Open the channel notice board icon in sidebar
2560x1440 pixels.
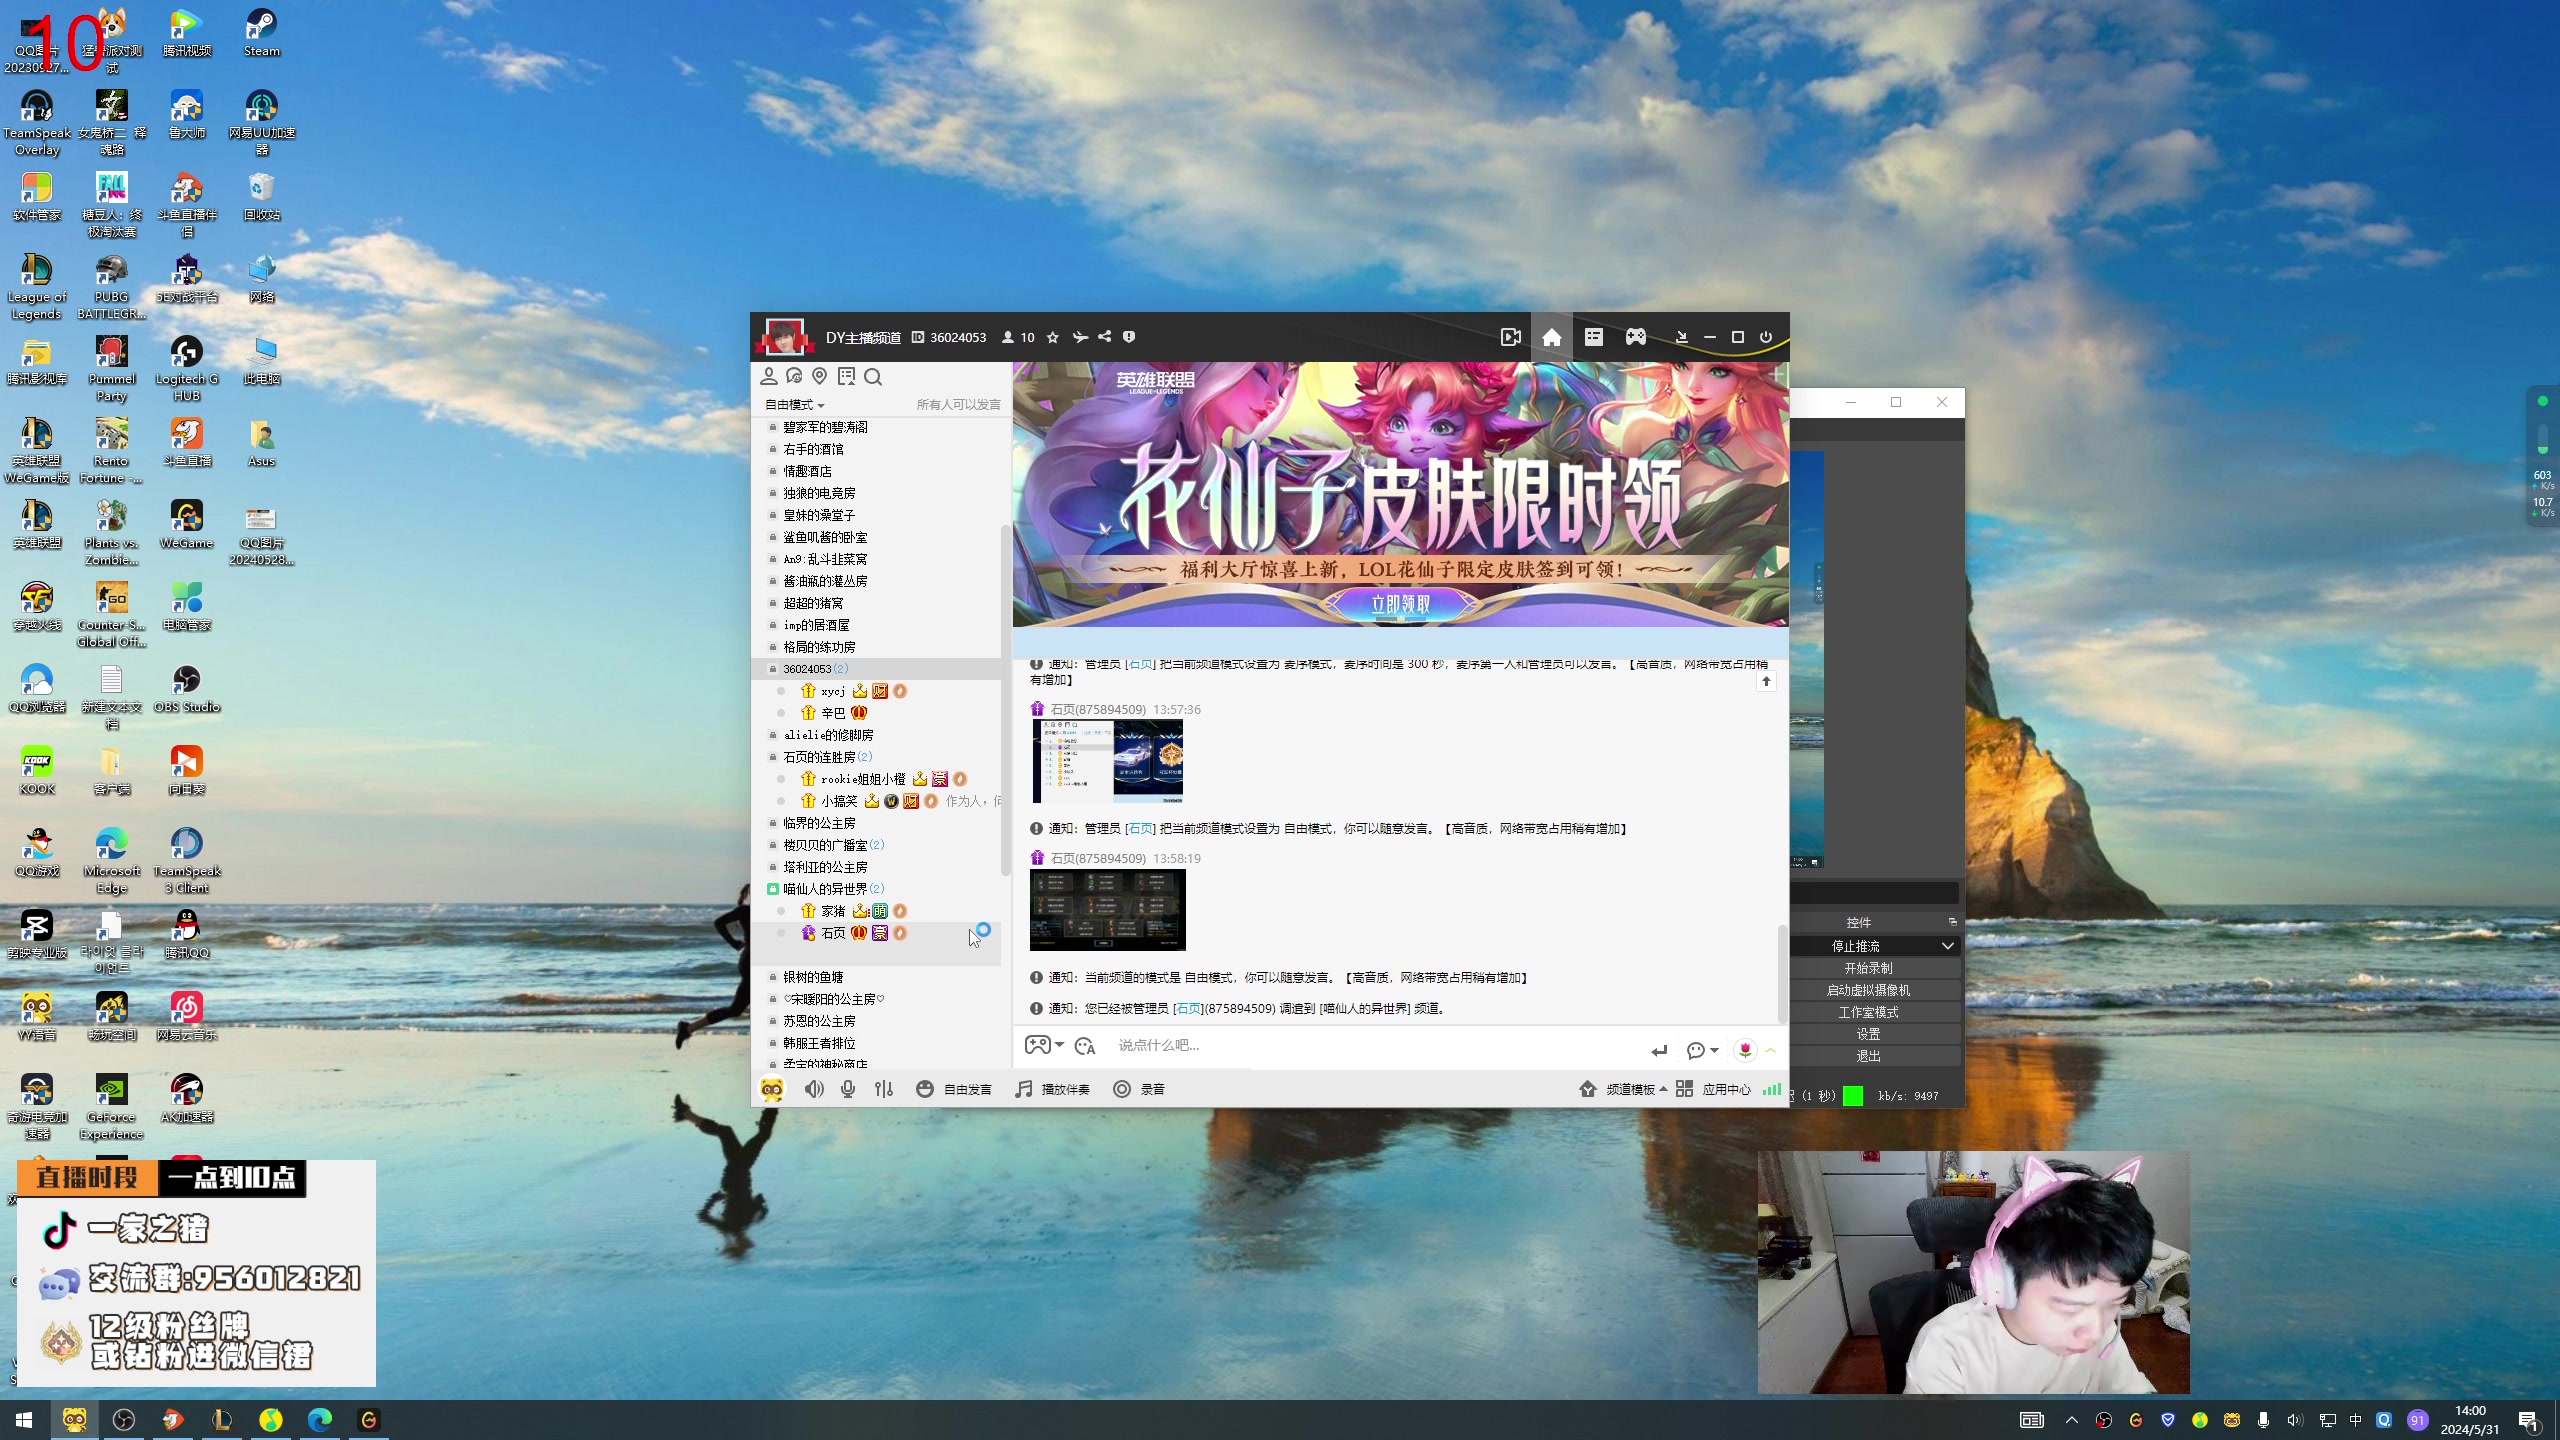[846, 376]
